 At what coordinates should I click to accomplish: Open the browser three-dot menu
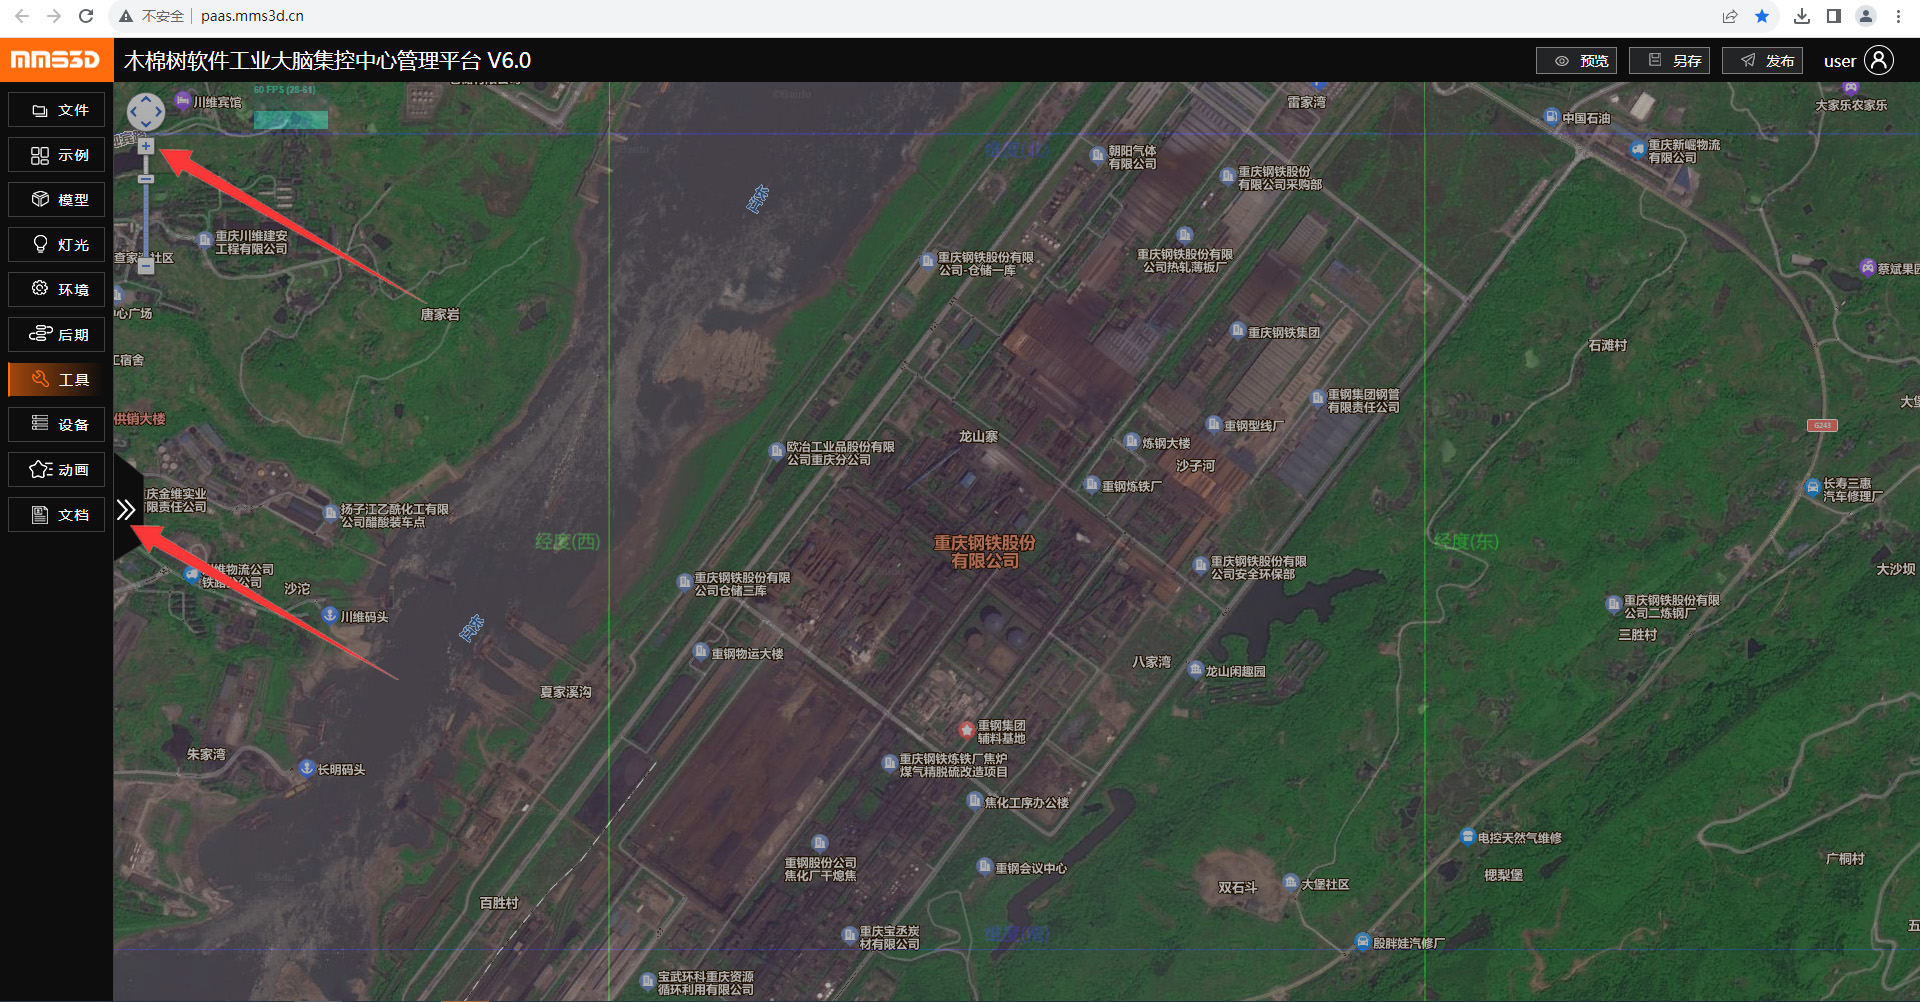1898,16
